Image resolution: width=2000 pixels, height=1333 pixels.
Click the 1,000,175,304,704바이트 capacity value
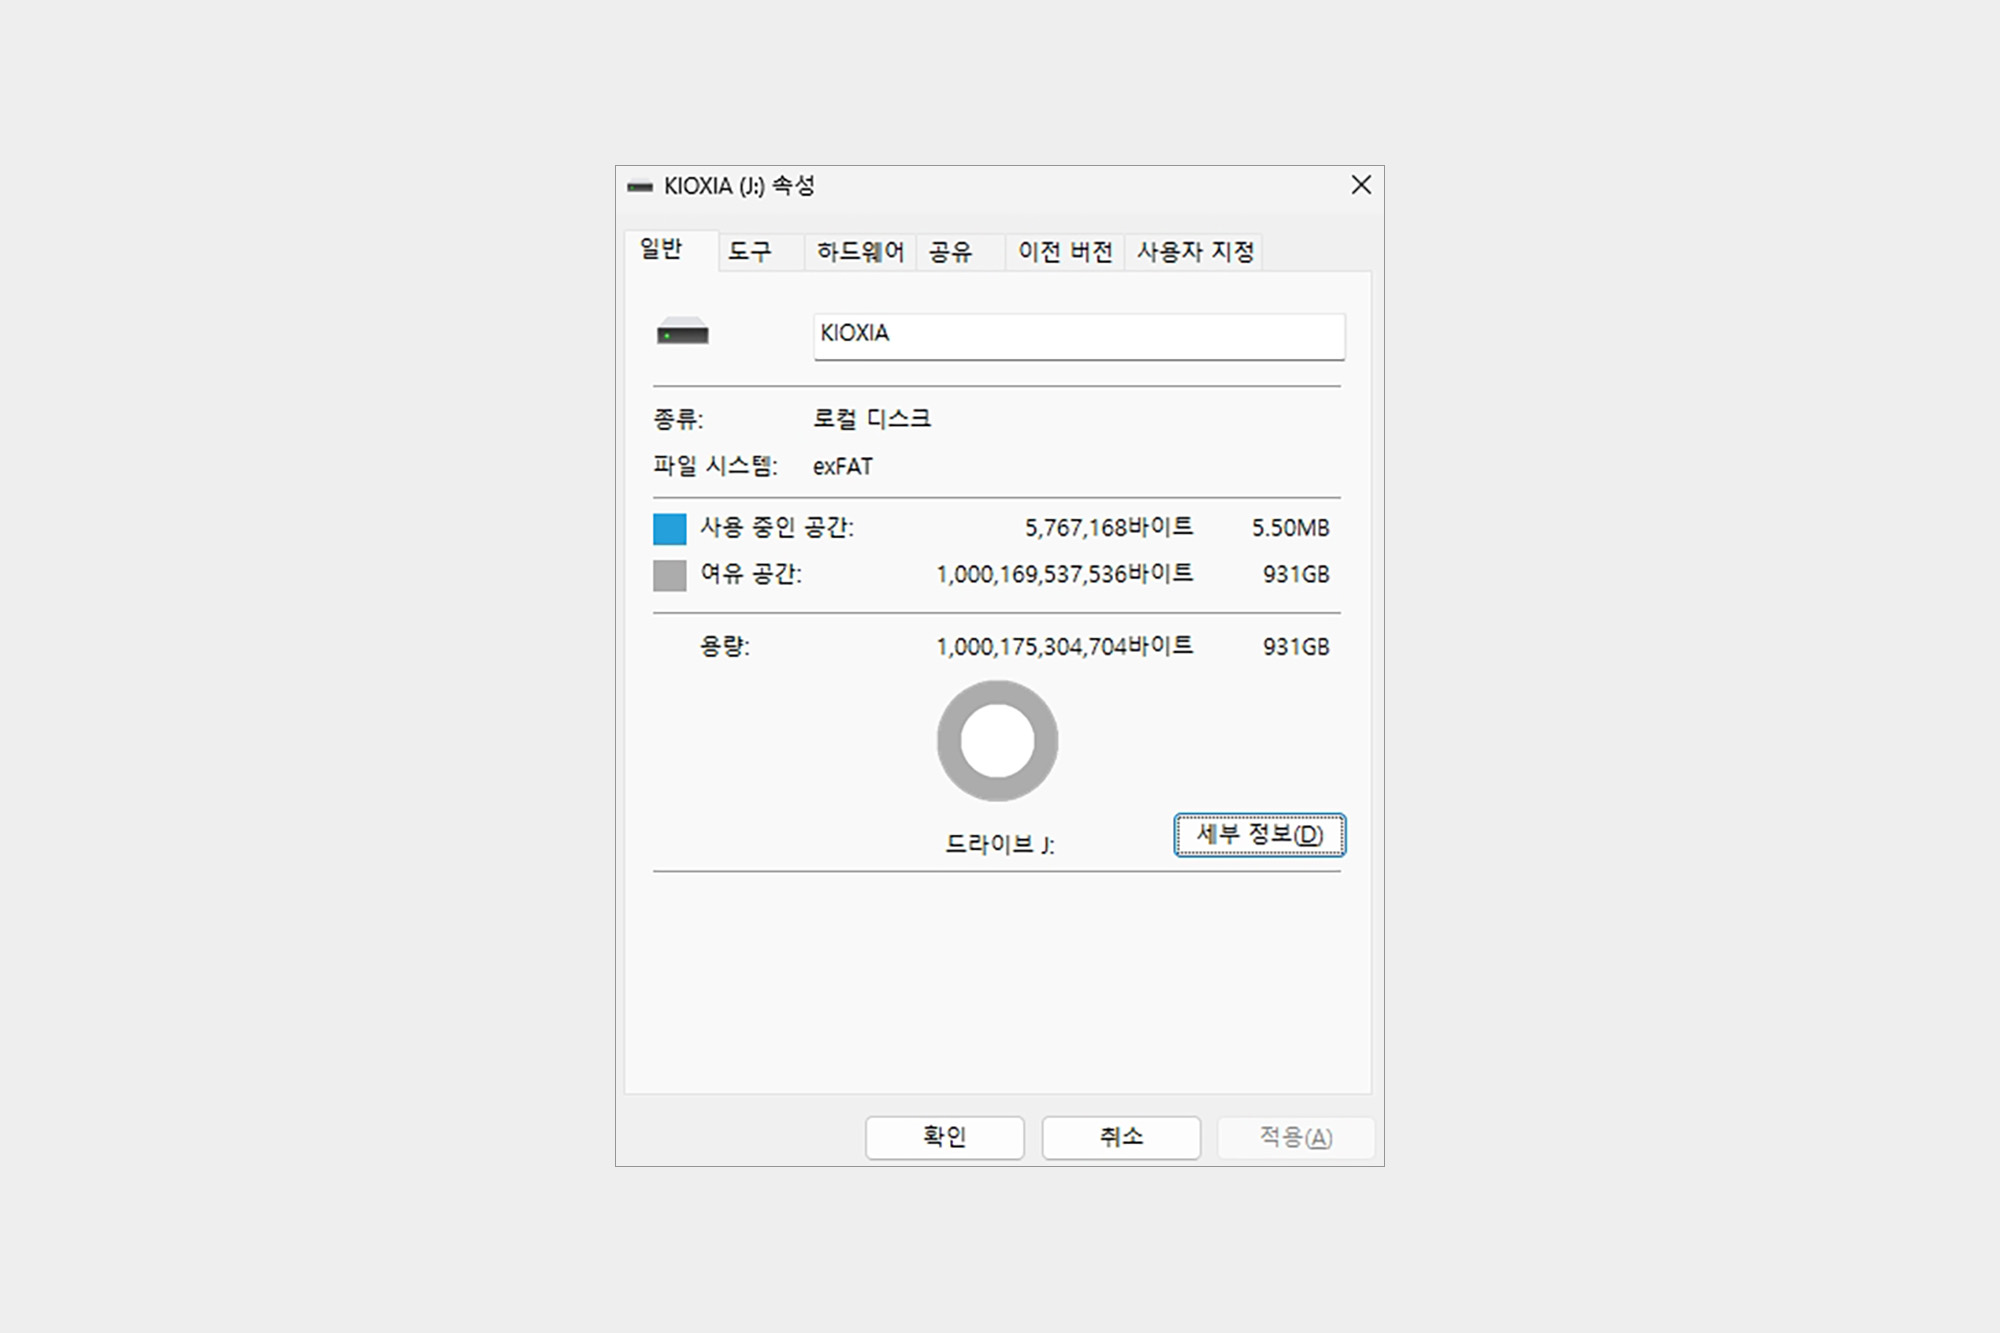click(x=1064, y=647)
